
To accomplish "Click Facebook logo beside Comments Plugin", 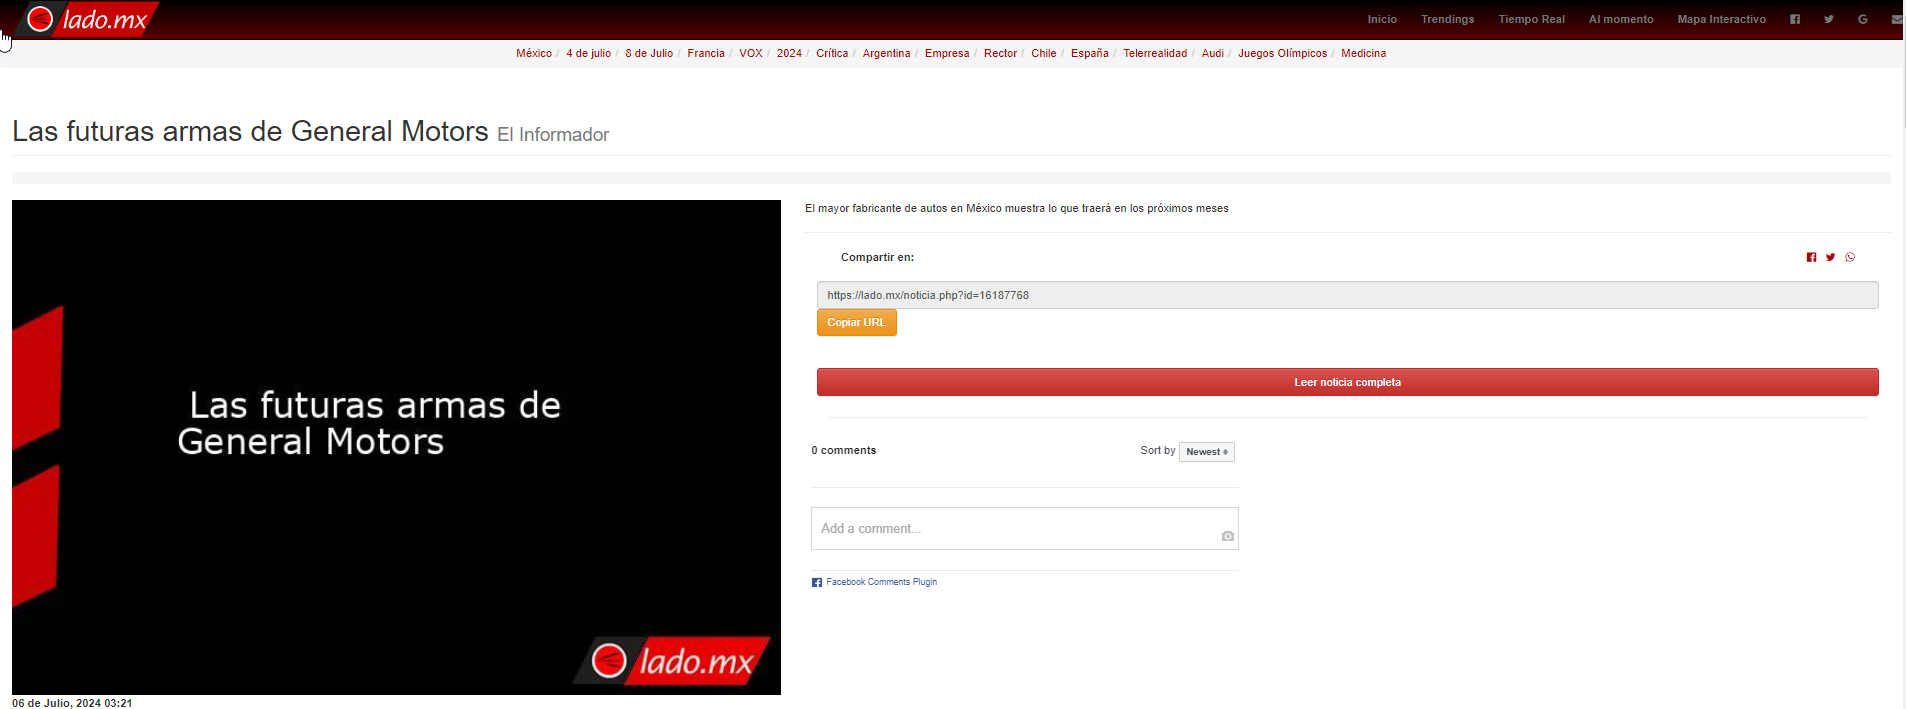I will [817, 582].
